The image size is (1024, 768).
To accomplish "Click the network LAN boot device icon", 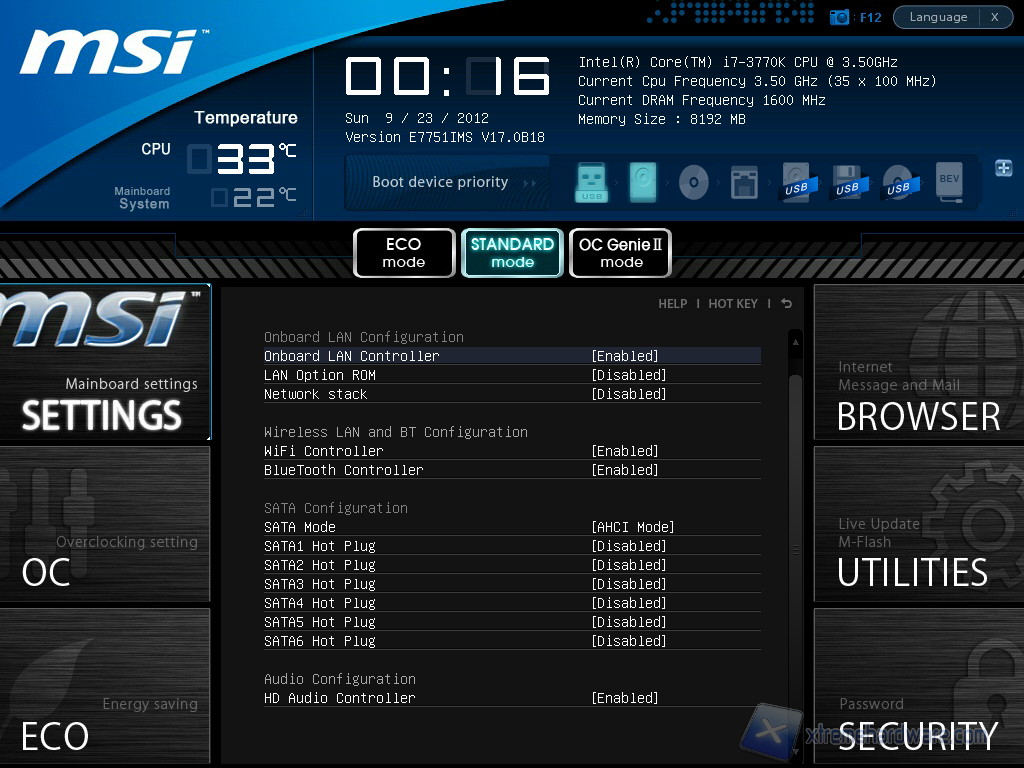I will pyautogui.click(x=745, y=183).
